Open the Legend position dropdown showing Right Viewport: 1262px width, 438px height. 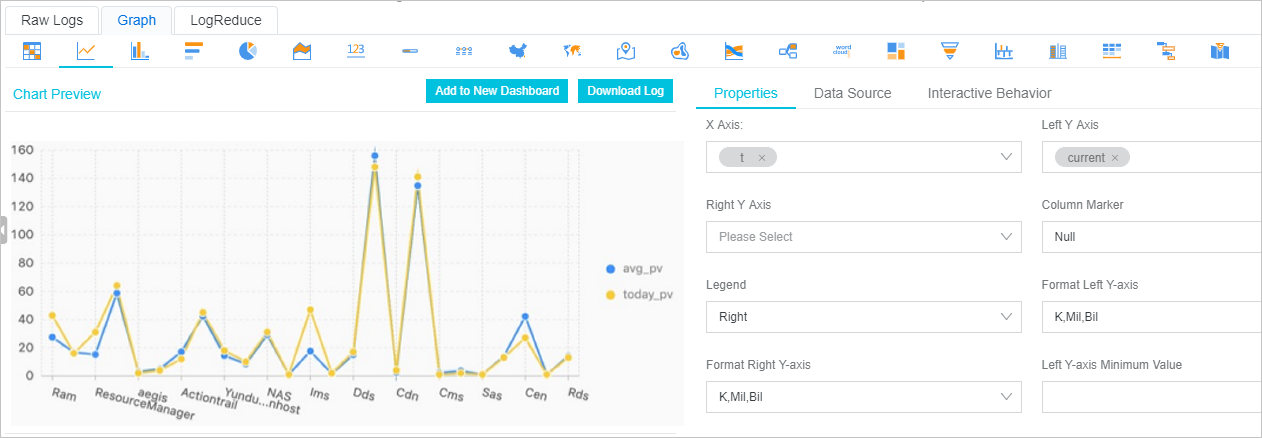tap(864, 317)
